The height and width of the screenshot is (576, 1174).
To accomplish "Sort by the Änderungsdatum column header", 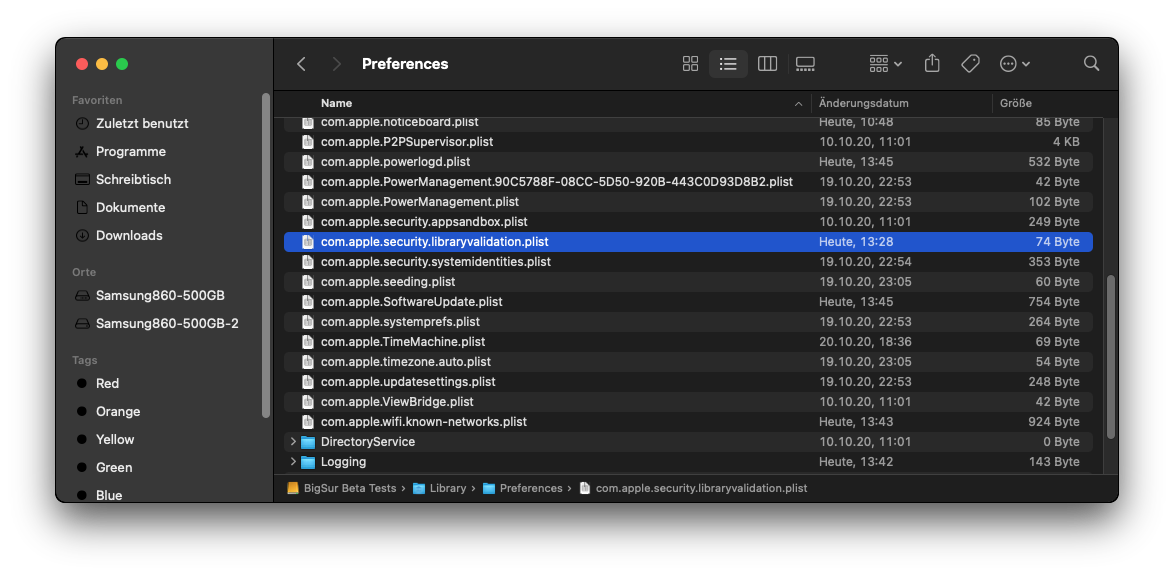I will tap(863, 103).
